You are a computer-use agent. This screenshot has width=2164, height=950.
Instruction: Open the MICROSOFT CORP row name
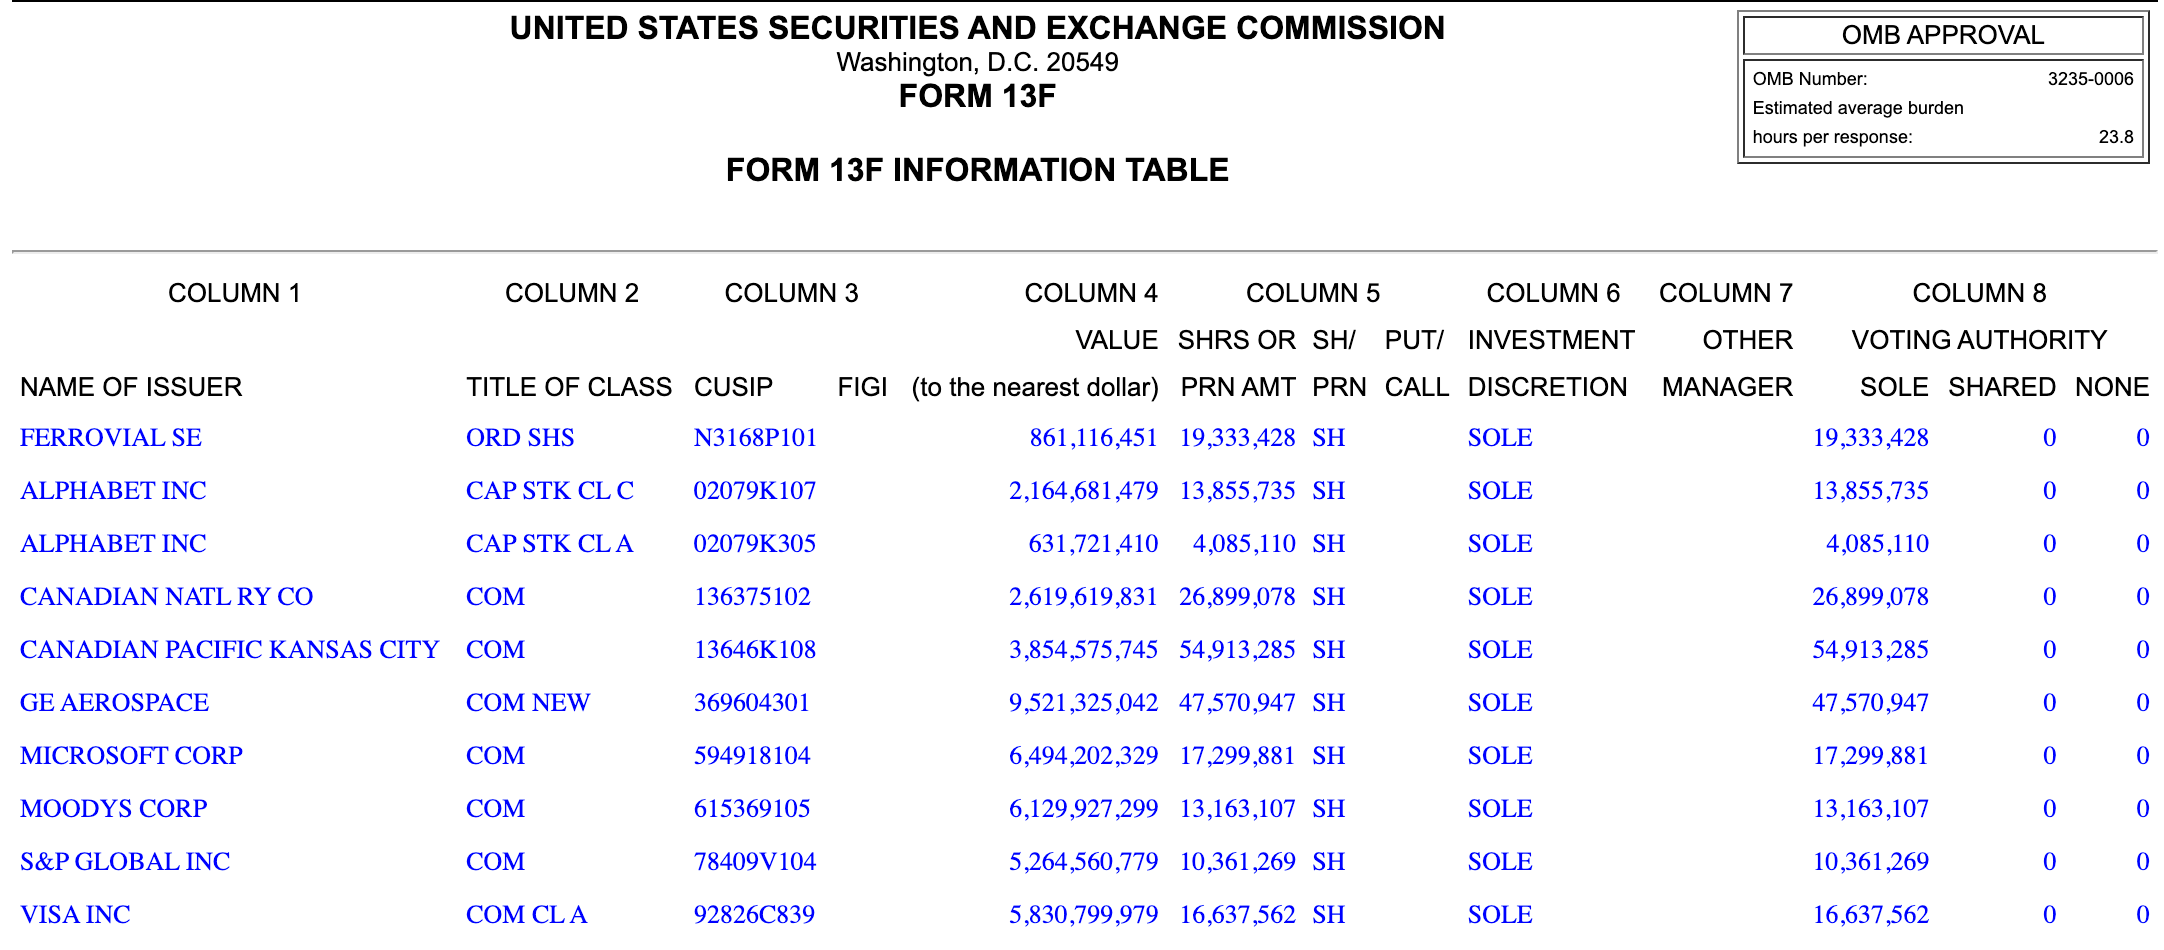[131, 756]
